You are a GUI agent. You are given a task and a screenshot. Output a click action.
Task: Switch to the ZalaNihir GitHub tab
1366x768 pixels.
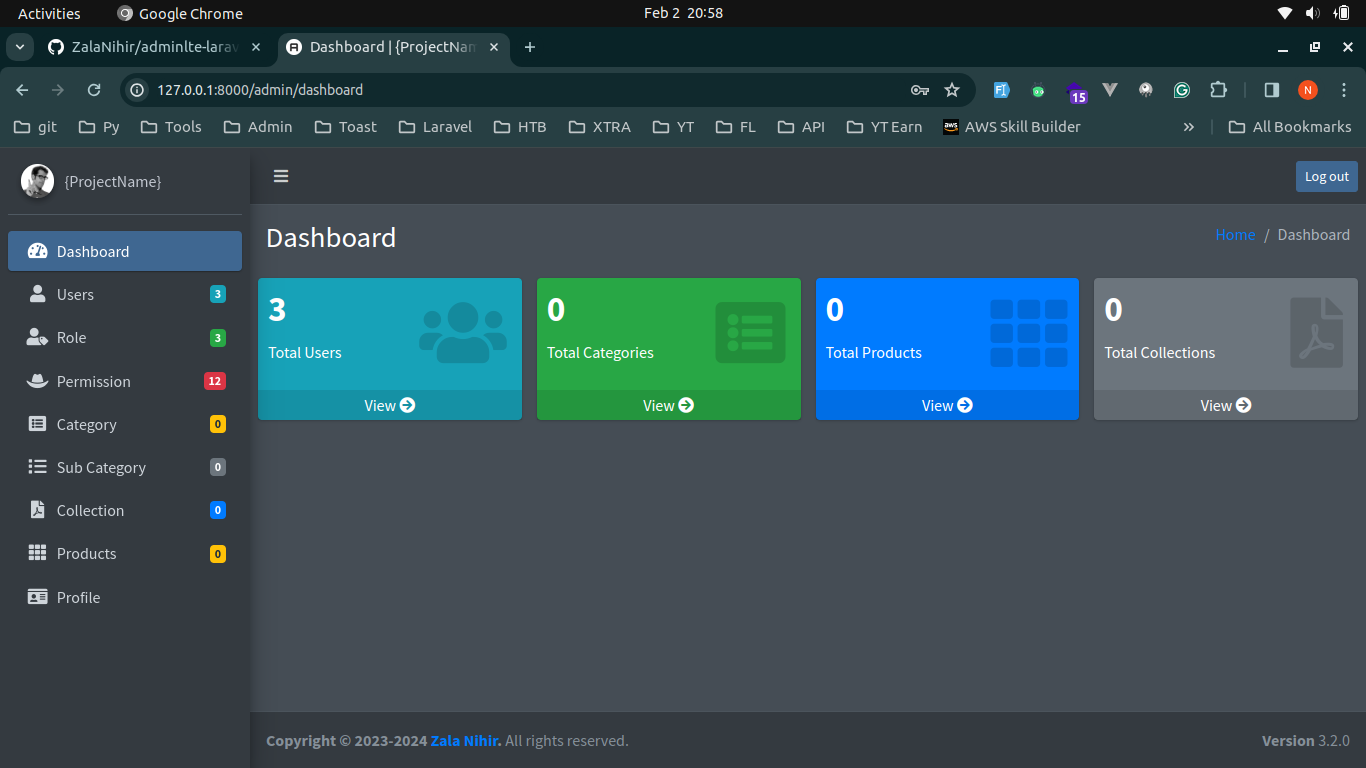click(x=153, y=47)
